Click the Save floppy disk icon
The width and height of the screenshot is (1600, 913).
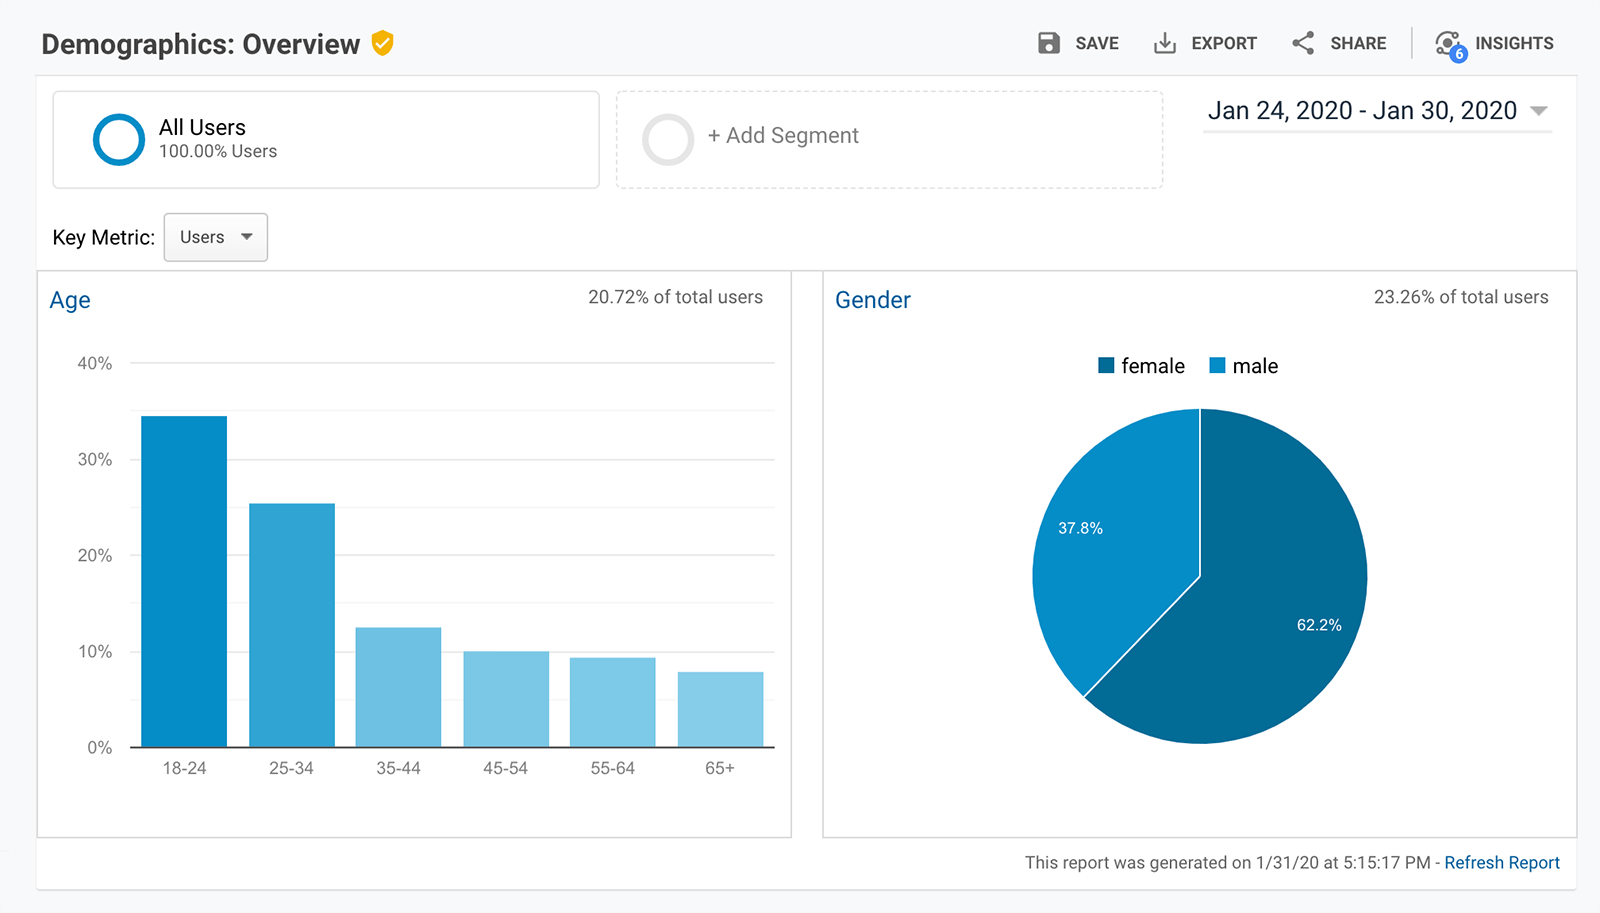(1048, 43)
